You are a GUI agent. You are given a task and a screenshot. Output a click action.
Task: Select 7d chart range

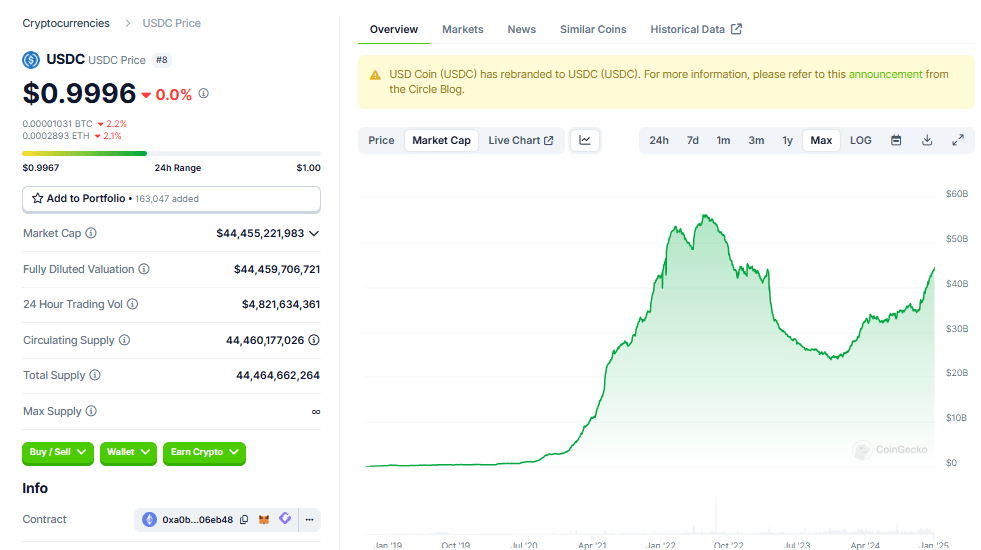pos(693,140)
